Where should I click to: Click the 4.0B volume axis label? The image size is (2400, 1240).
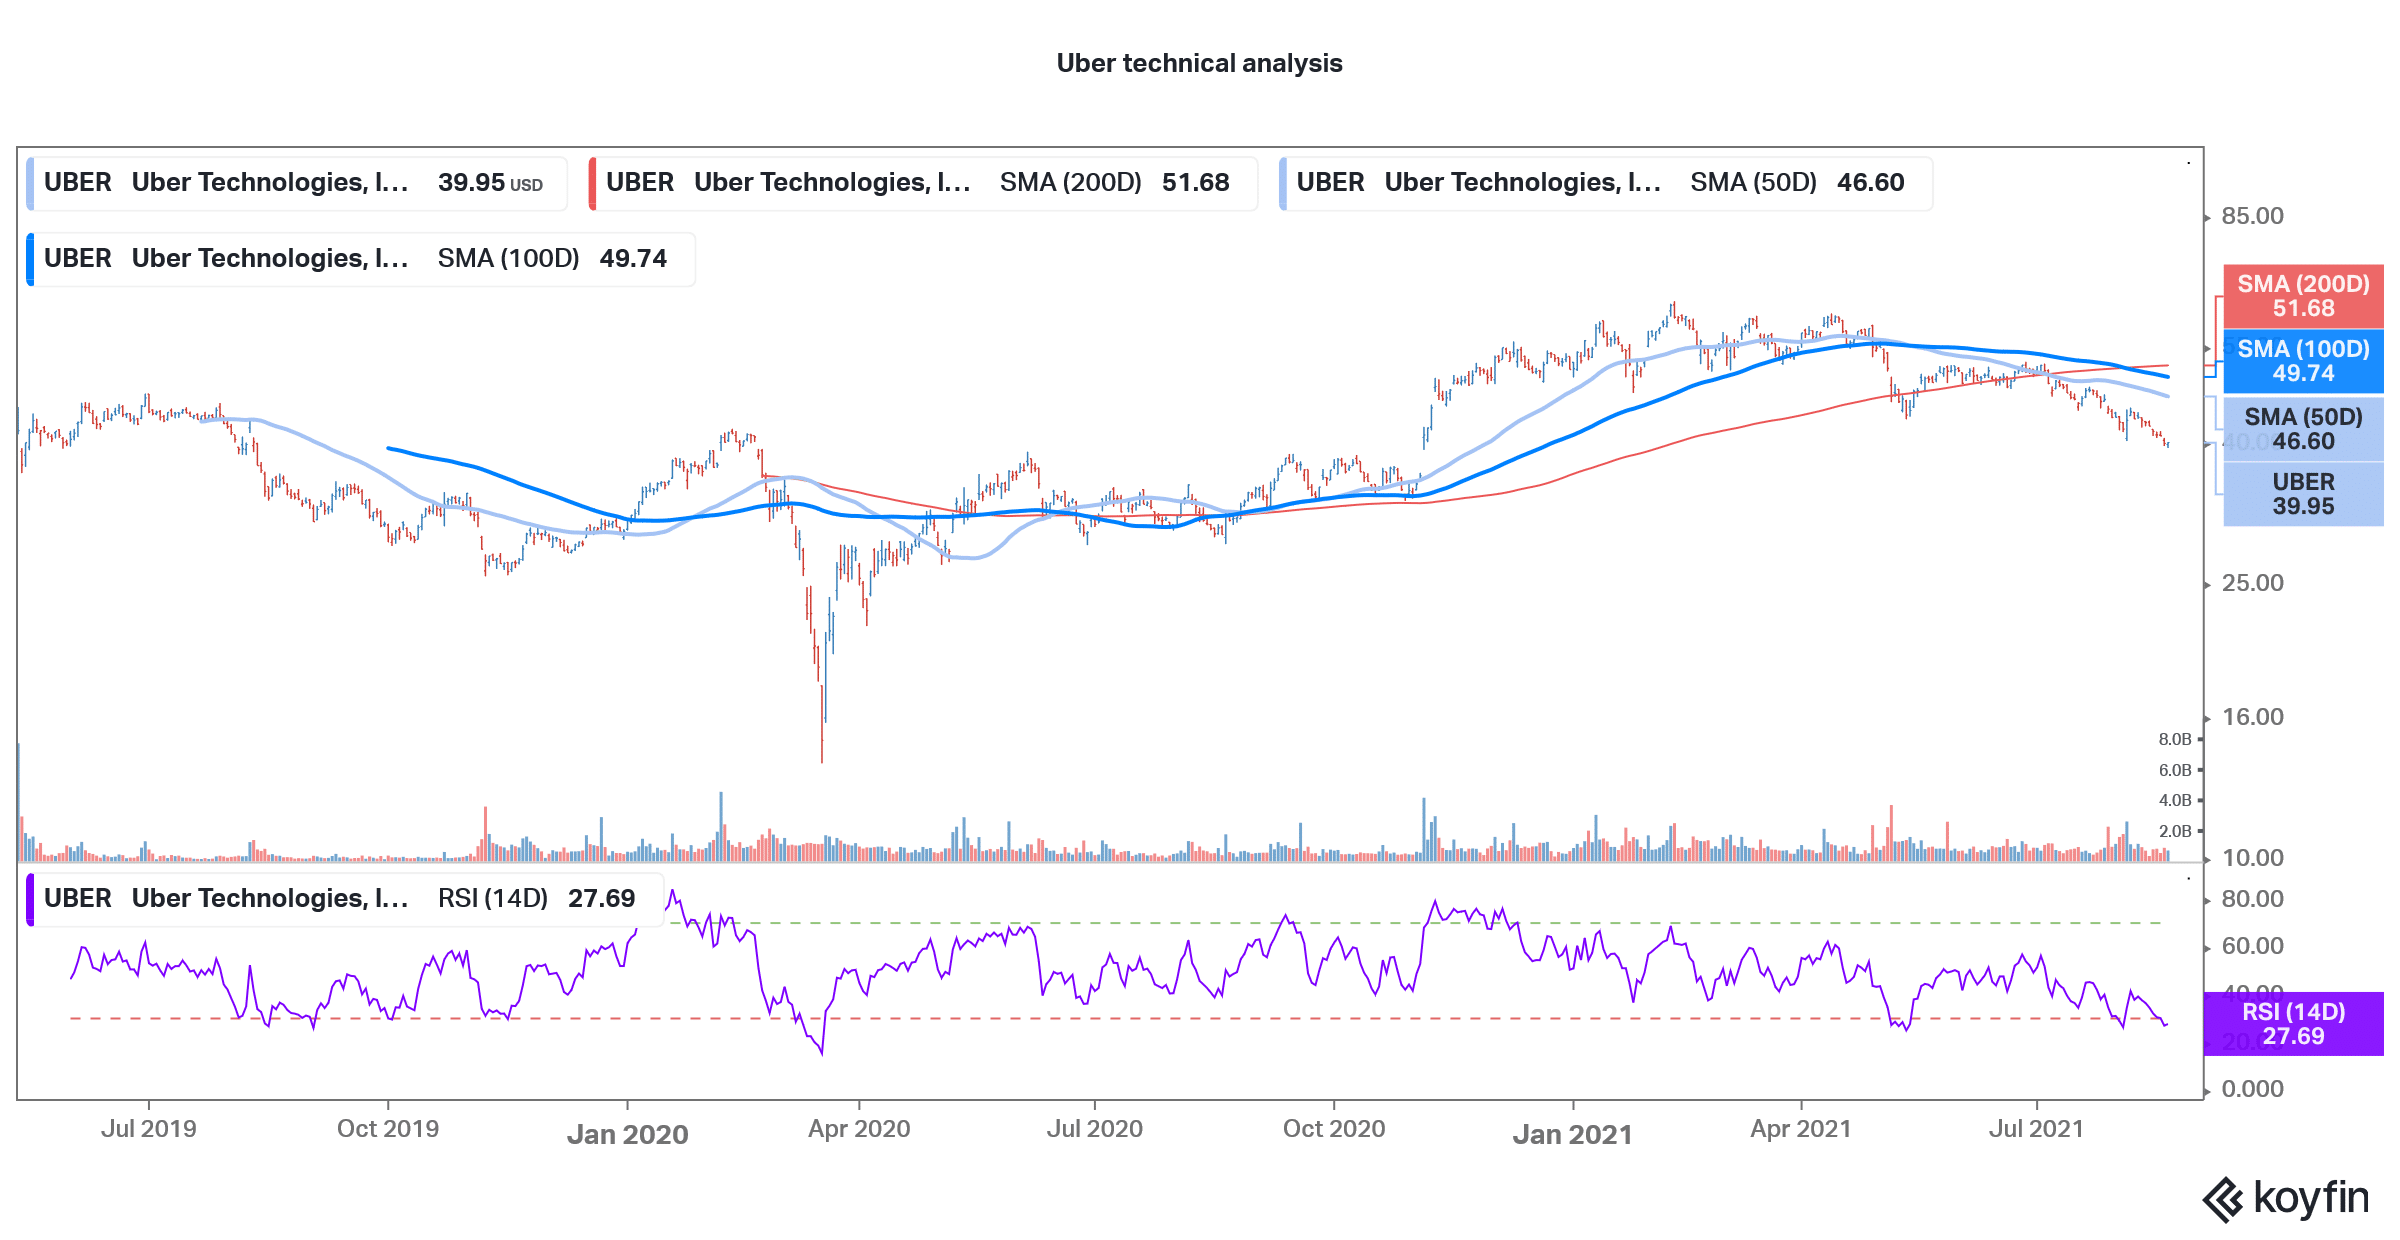click(2174, 801)
